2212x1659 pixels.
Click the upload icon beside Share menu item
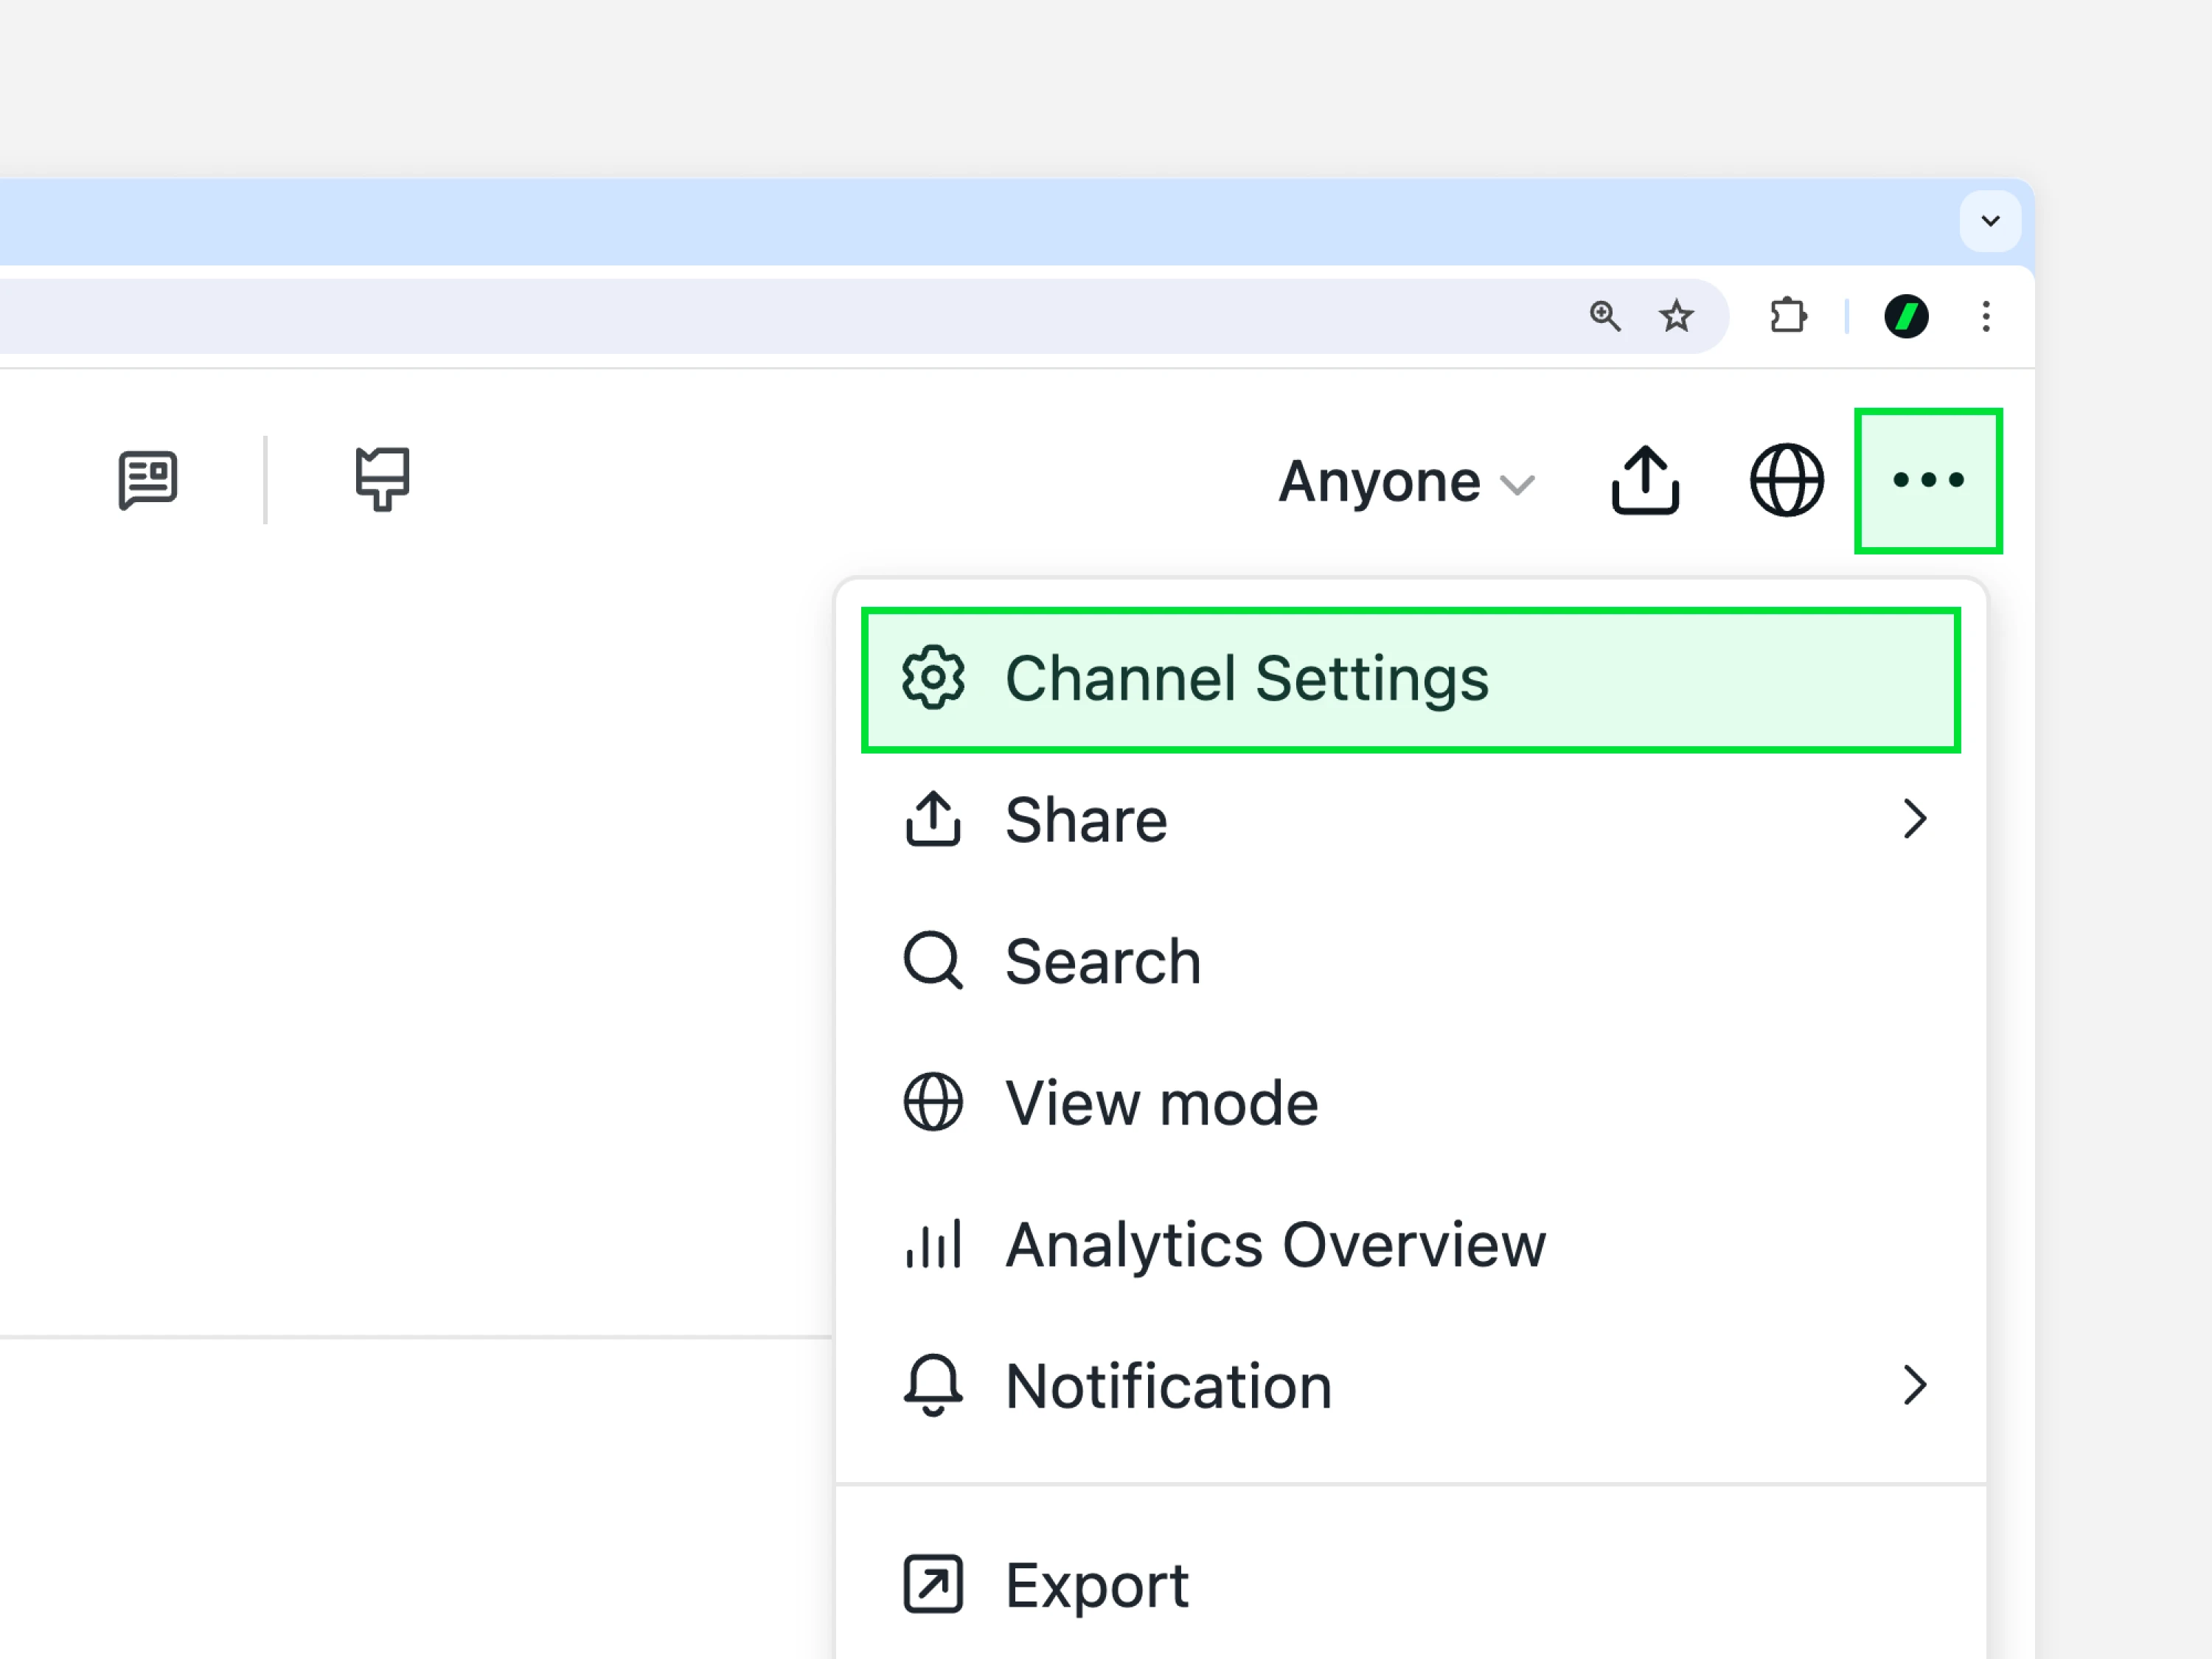933,819
